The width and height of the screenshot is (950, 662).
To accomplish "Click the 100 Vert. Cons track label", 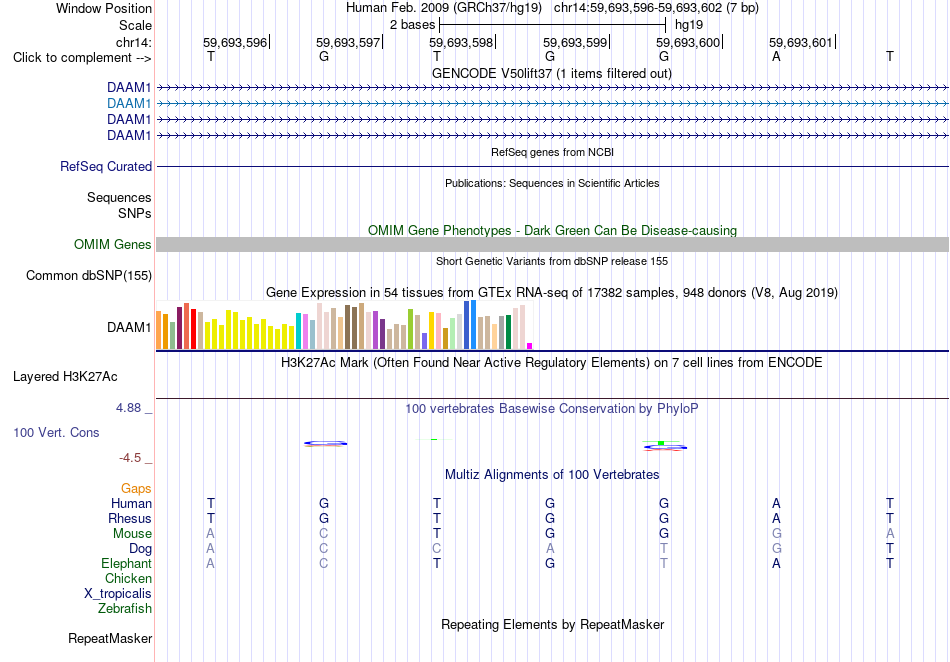I will [x=56, y=432].
